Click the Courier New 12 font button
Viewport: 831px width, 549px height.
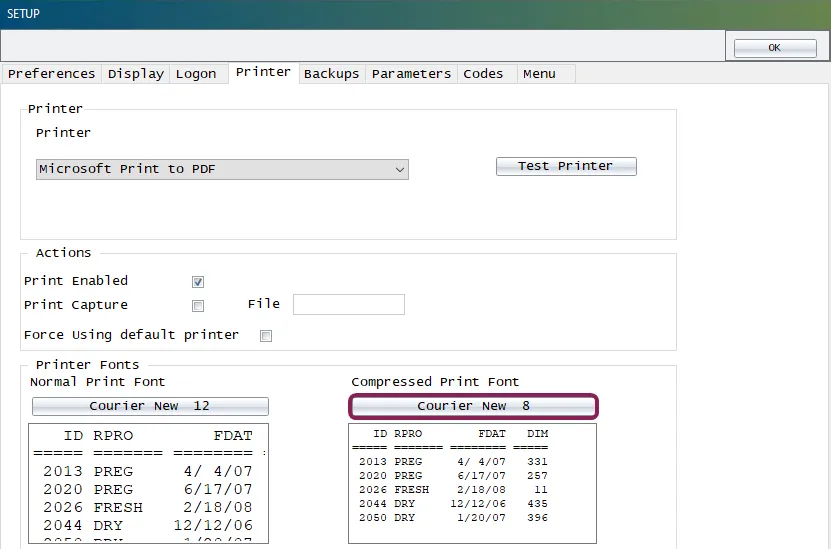click(150, 406)
